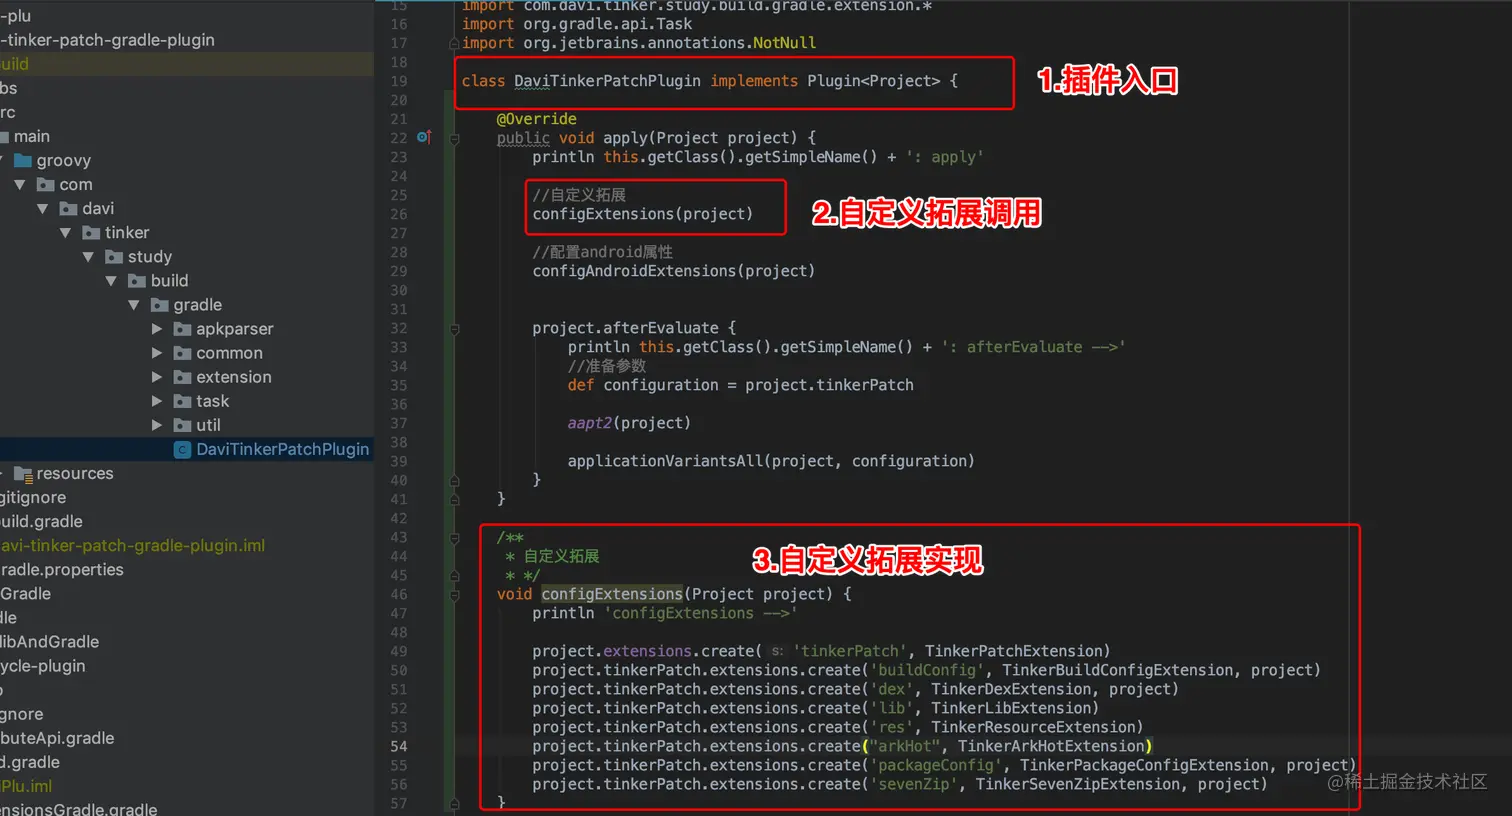Select DaviTinkerPatchPlugin in project tree
This screenshot has width=1512, height=816.
coord(186,450)
